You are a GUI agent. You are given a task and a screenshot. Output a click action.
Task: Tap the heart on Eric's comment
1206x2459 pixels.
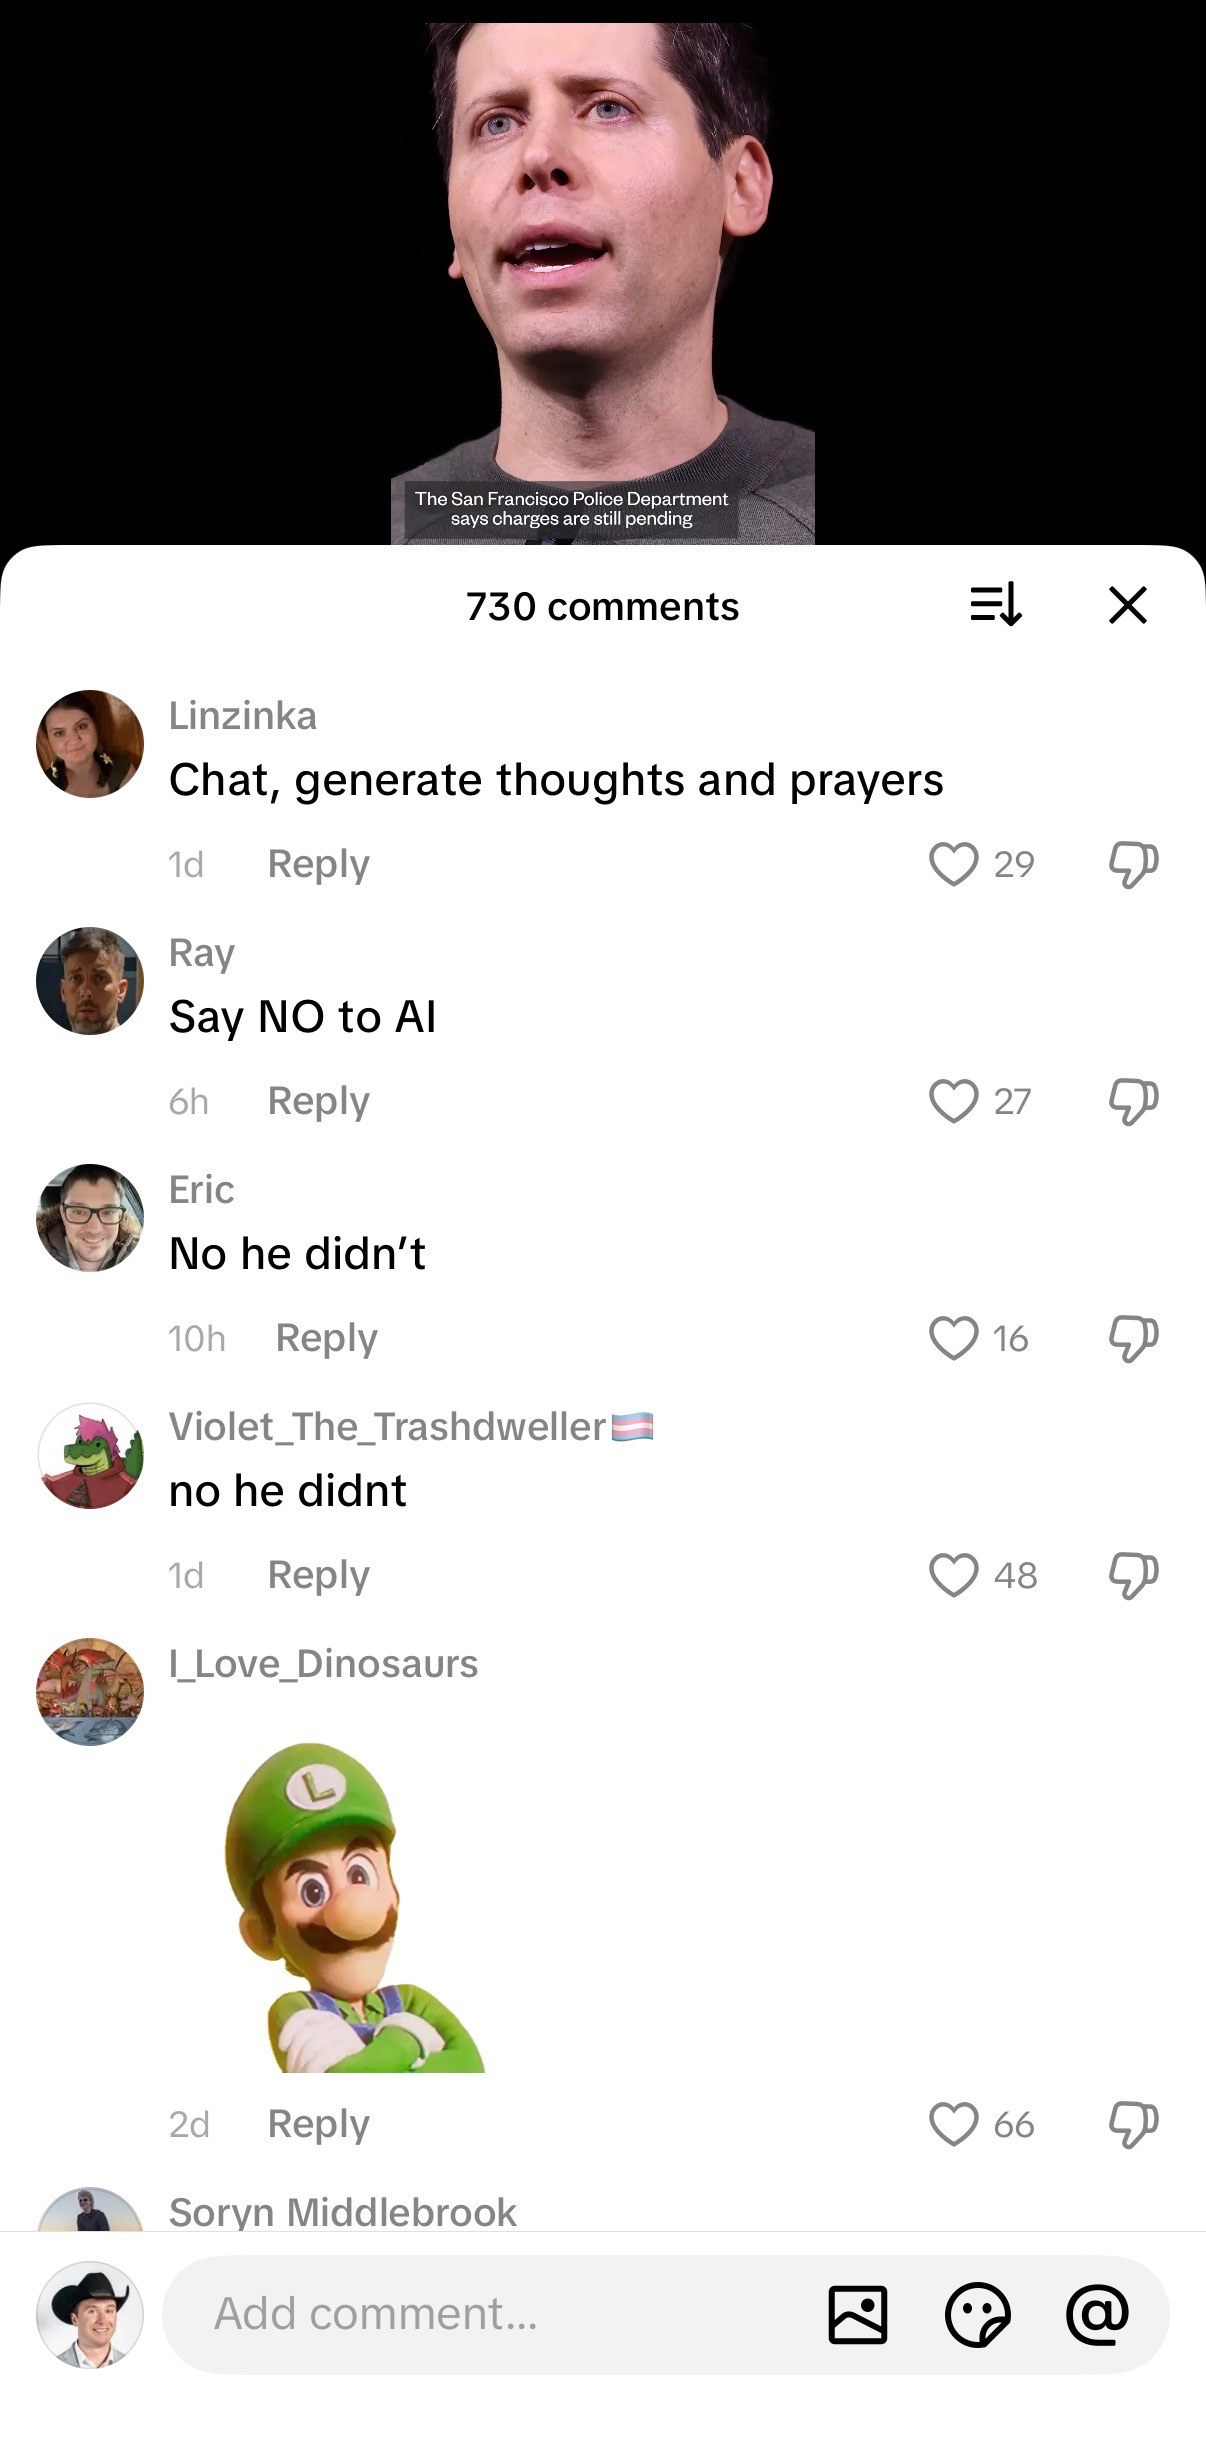tap(953, 1338)
